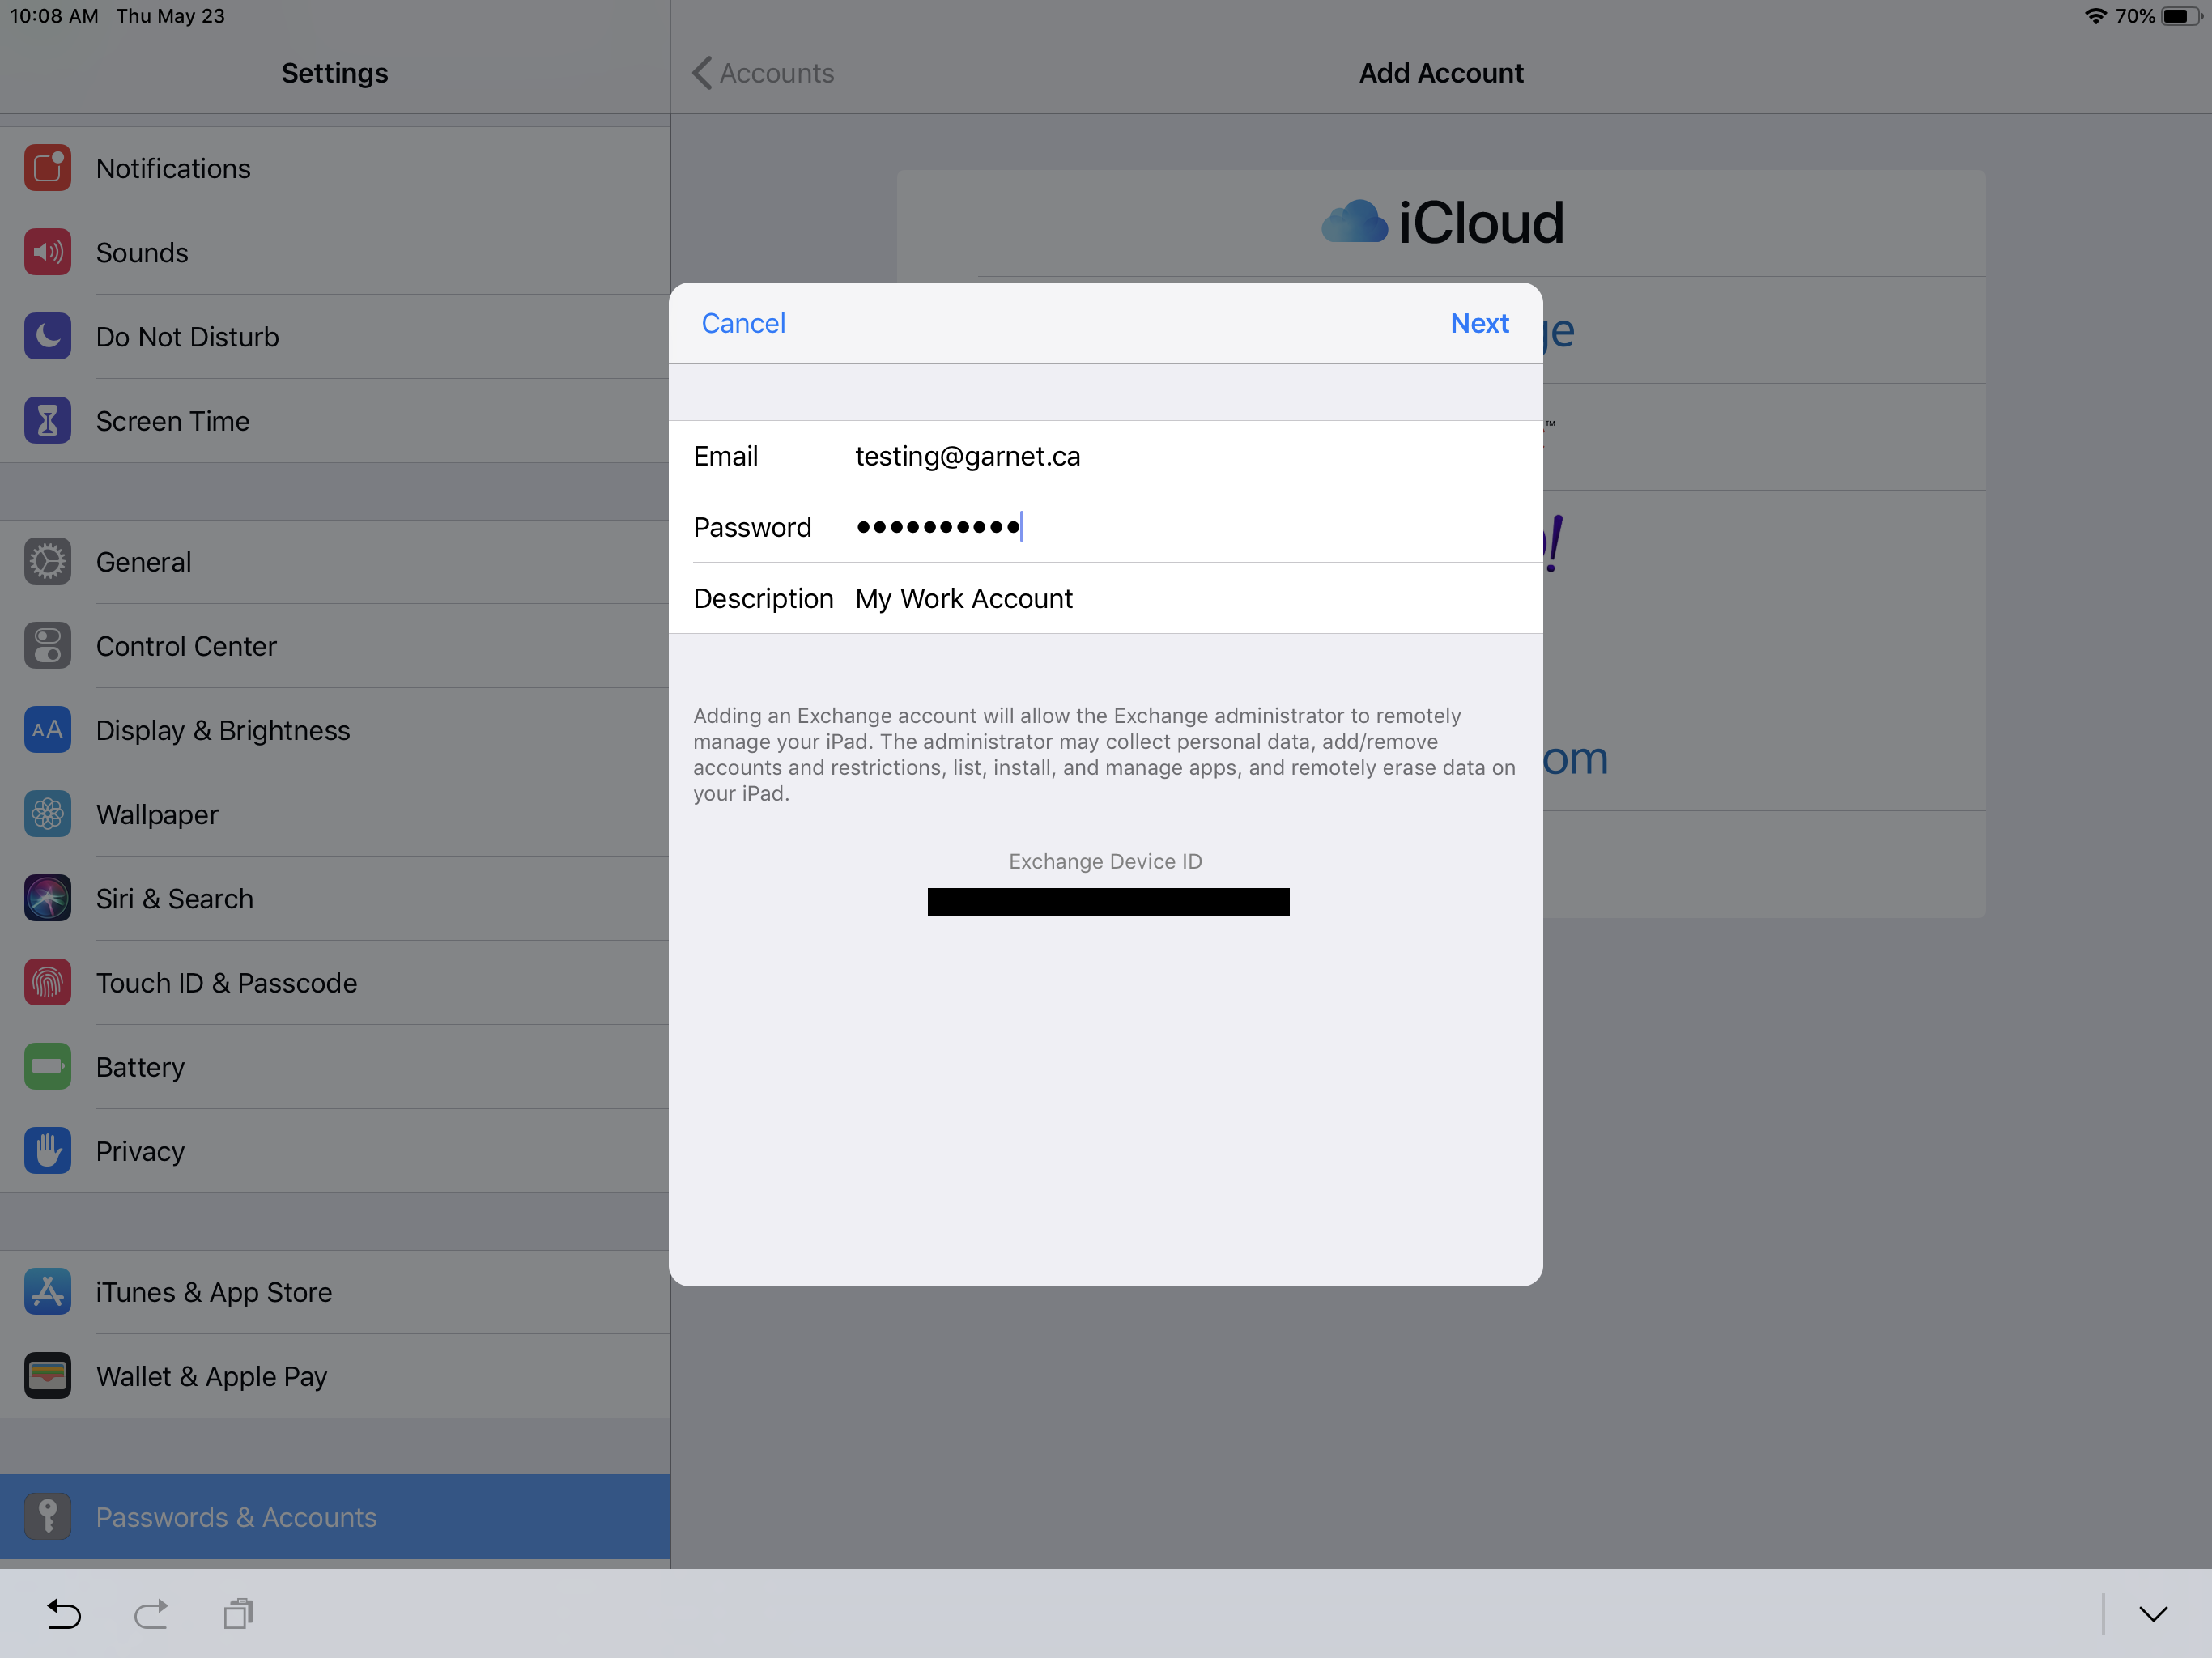Select Display & Brightness in sidebar
Viewport: 2212px width, 1658px height.
click(222, 730)
